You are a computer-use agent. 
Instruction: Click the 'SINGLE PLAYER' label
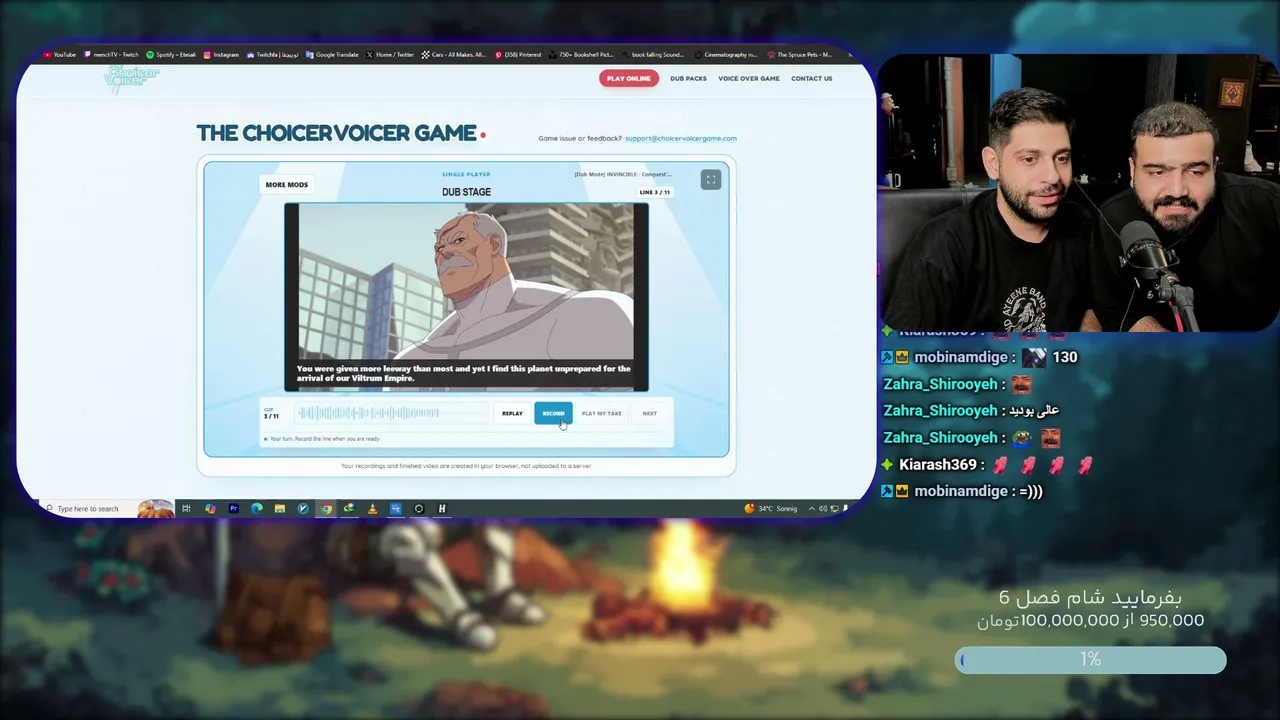click(466, 175)
